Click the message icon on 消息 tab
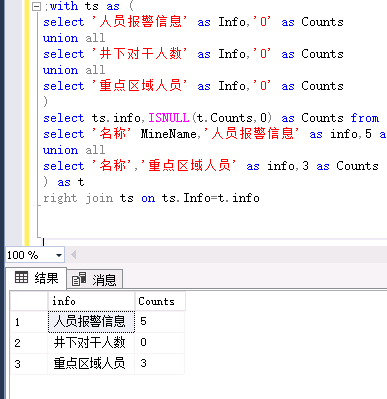Viewport: 387px width, 399px height. click(79, 279)
